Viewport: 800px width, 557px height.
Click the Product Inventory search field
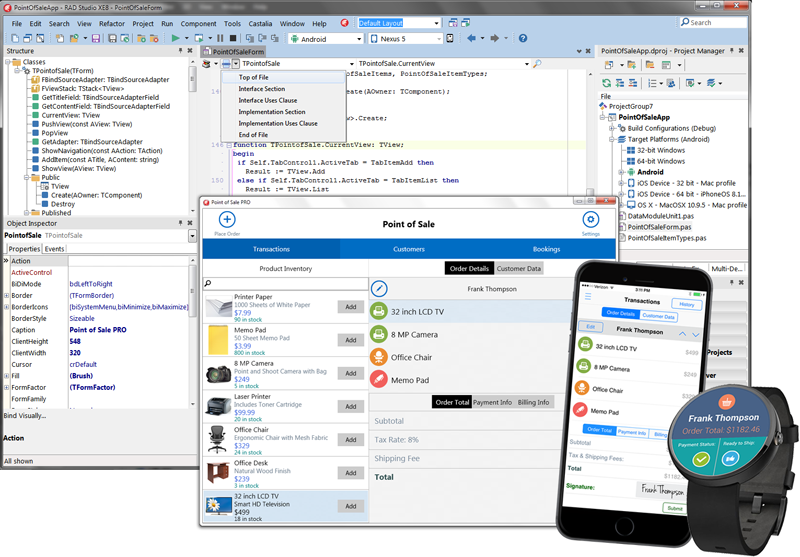point(286,283)
